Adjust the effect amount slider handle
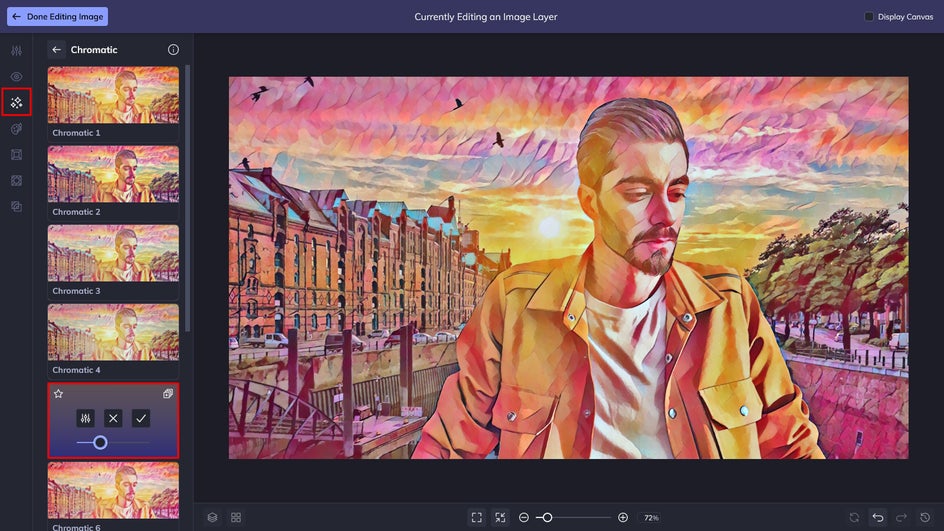The width and height of the screenshot is (944, 531). [101, 443]
